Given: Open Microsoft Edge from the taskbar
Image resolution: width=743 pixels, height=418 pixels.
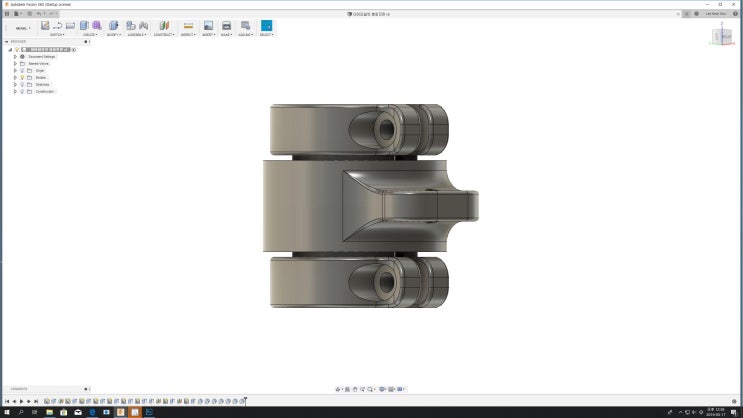Looking at the screenshot, I should pyautogui.click(x=92, y=412).
